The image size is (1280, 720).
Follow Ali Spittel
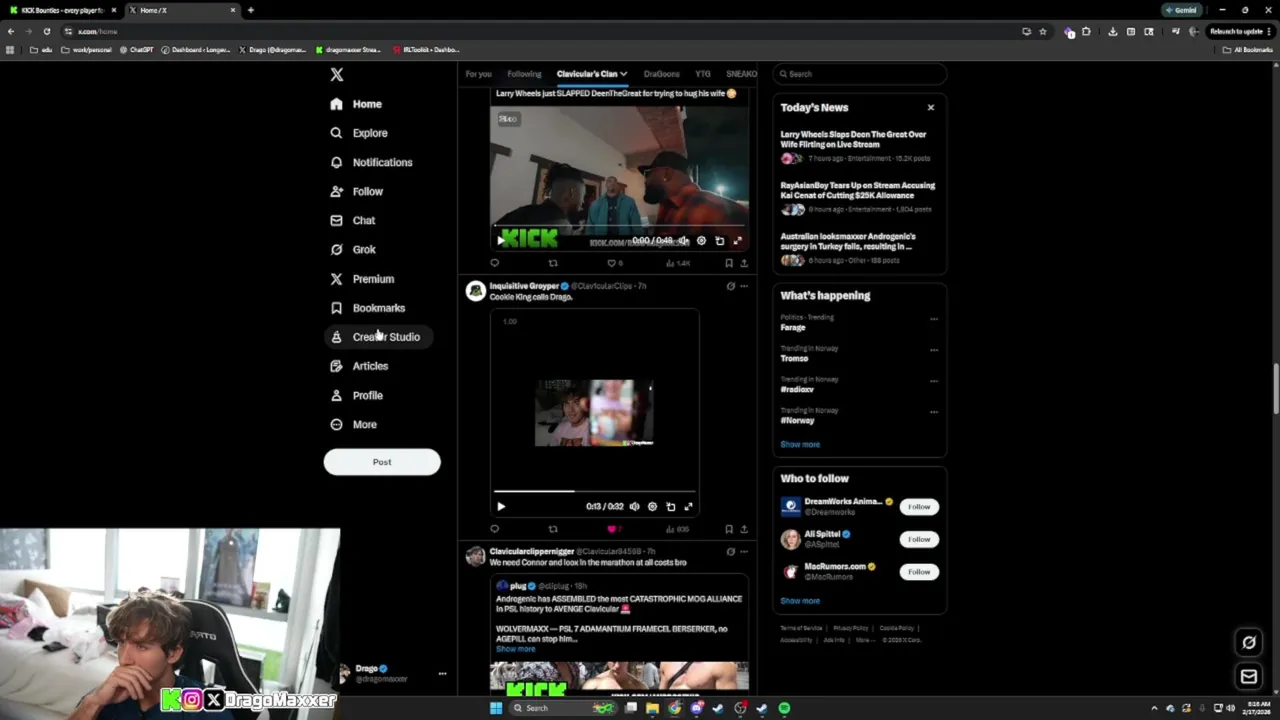919,539
